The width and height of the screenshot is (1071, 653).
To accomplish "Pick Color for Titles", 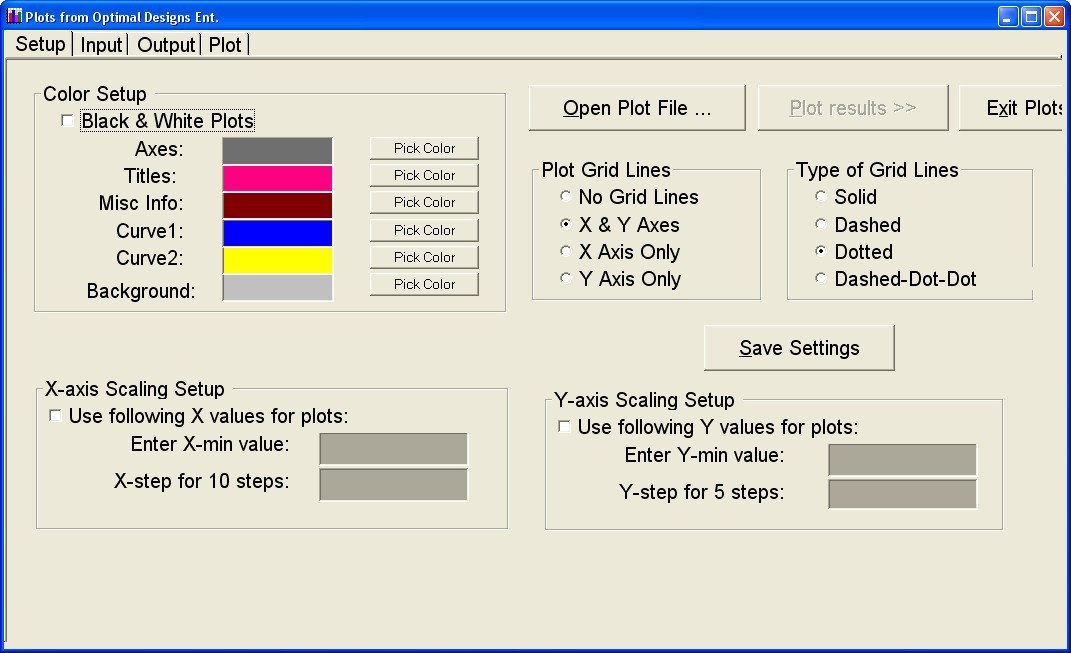I will (424, 176).
